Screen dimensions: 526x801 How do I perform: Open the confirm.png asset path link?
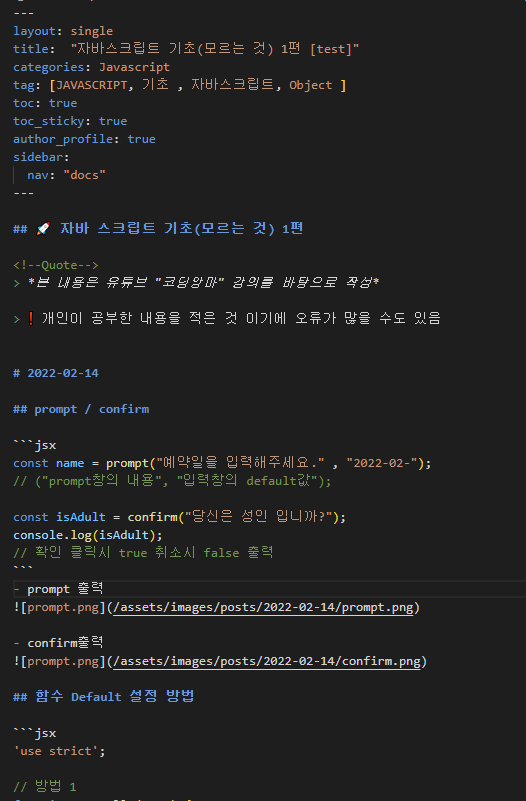[267, 662]
